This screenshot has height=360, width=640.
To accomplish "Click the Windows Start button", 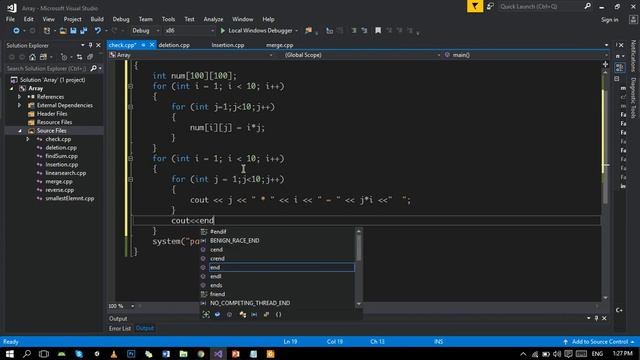I will click(10, 354).
